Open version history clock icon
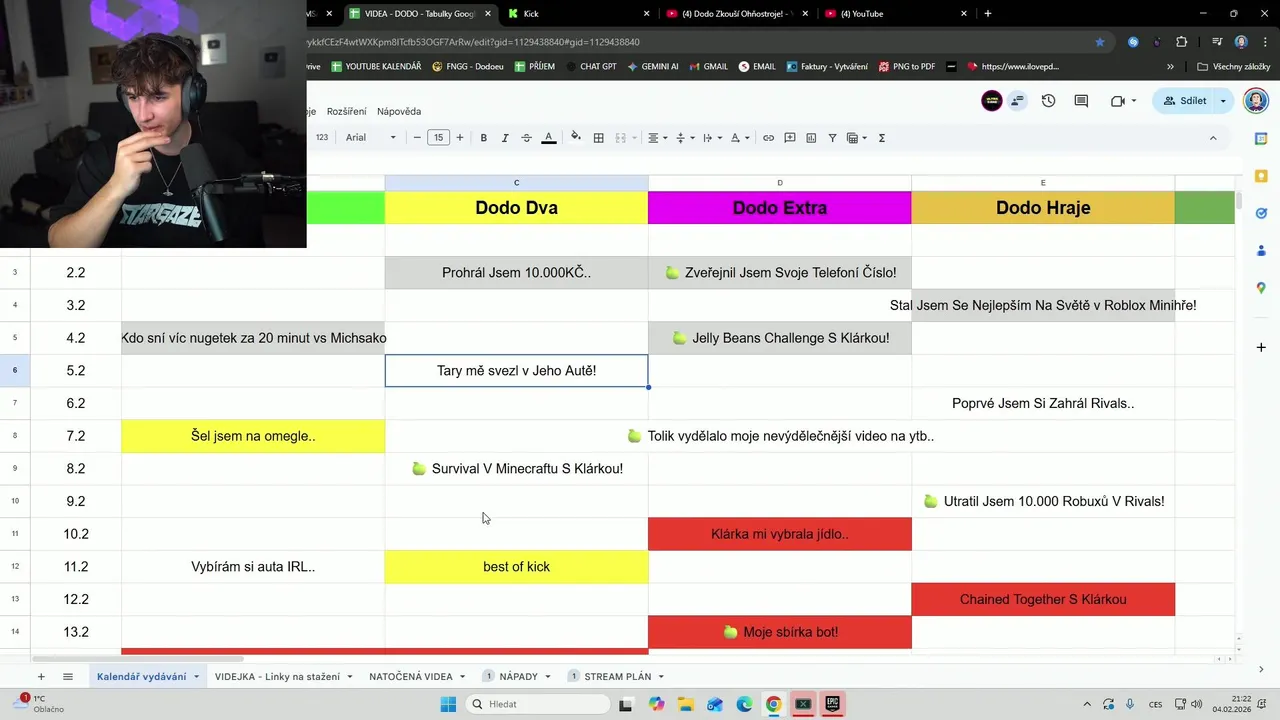Viewport: 1280px width, 720px height. click(x=1048, y=101)
